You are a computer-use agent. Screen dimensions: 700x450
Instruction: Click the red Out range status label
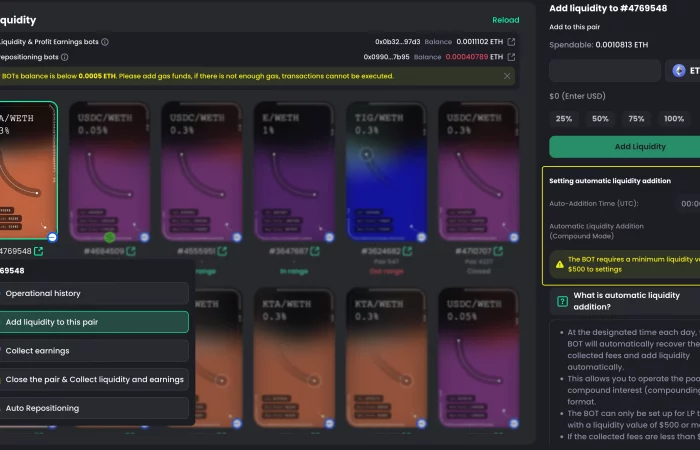click(386, 271)
